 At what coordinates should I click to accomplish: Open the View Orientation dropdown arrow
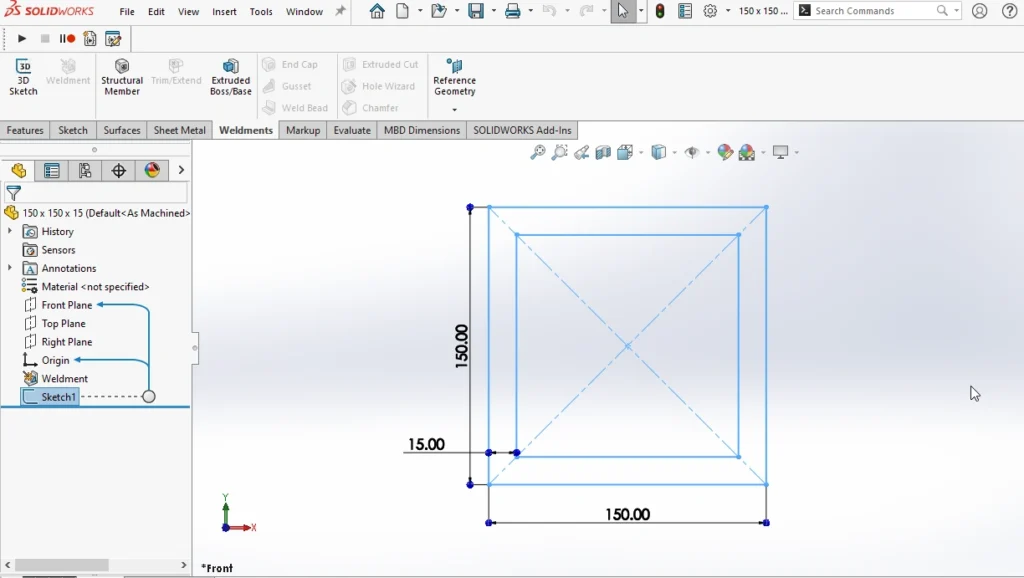tap(640, 152)
